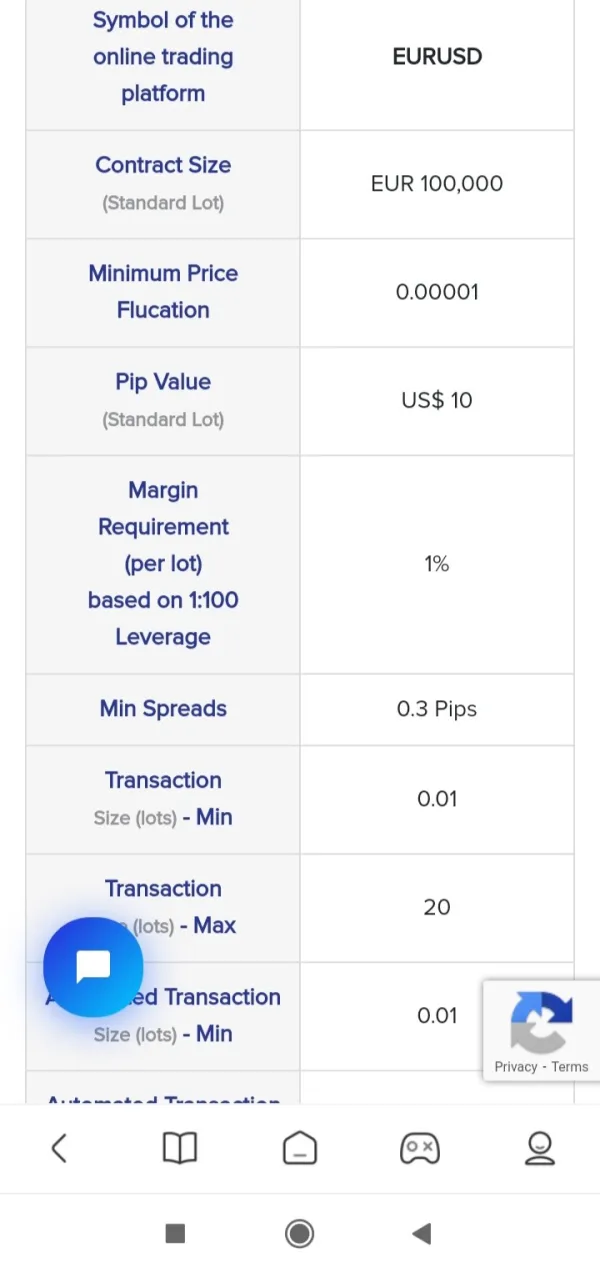Open the user profile icon

tap(539, 1148)
